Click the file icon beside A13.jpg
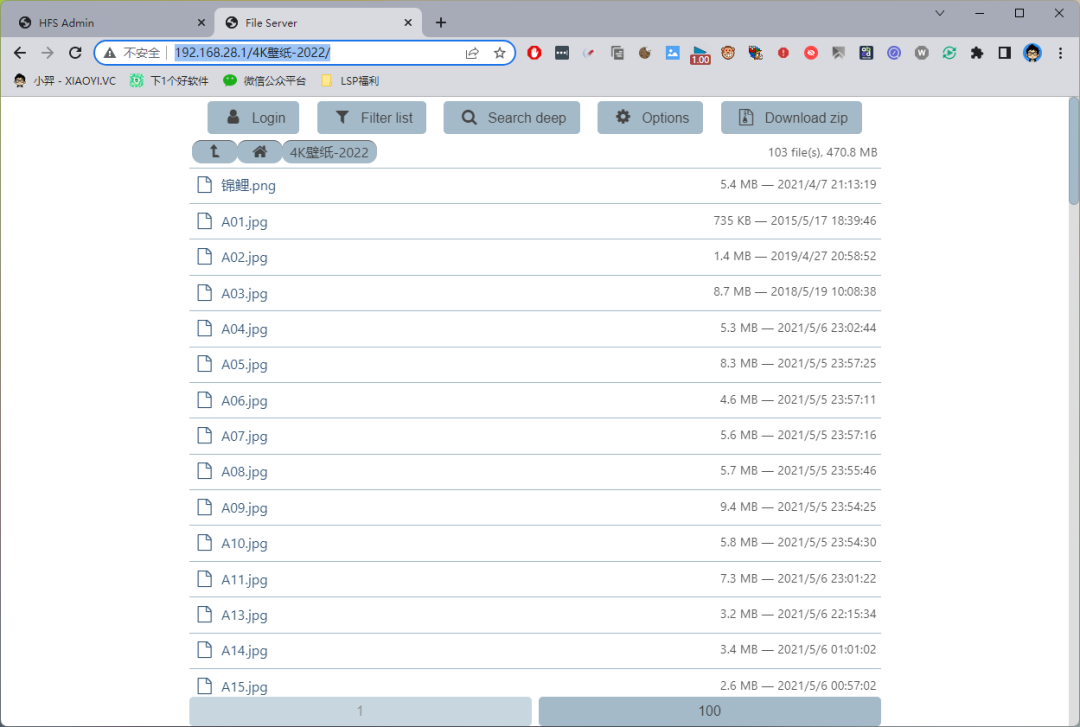1080x727 pixels. click(205, 615)
